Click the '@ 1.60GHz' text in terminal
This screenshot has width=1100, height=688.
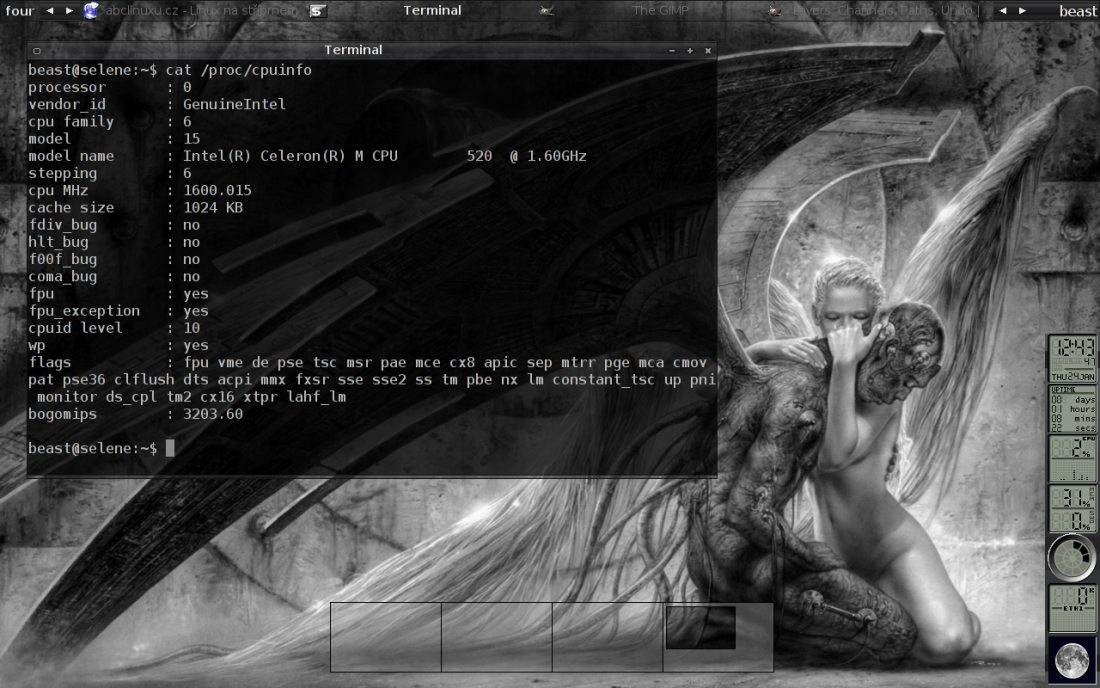point(548,156)
